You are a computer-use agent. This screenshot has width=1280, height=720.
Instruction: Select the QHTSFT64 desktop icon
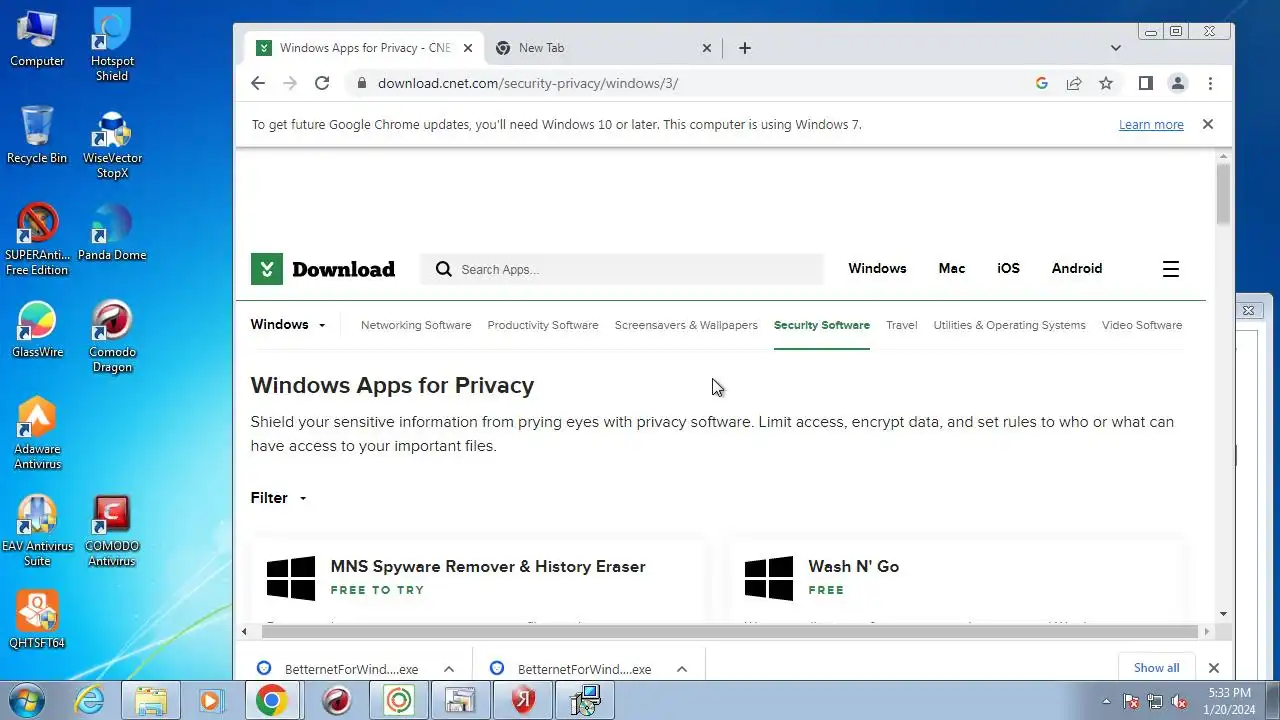click(37, 620)
